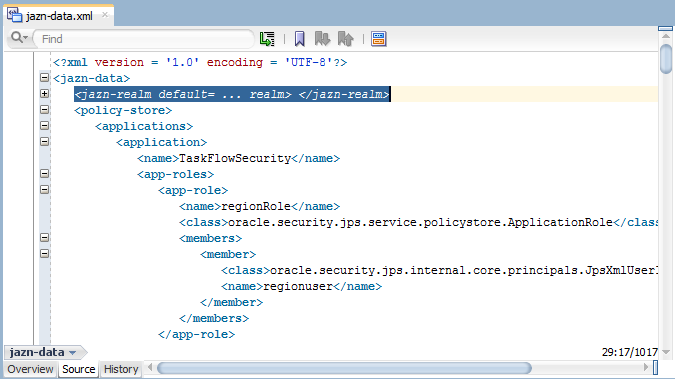The width and height of the screenshot is (675, 379).
Task: Click the vertical split handle right of the horizontal scrollbar
Action: click(655, 367)
